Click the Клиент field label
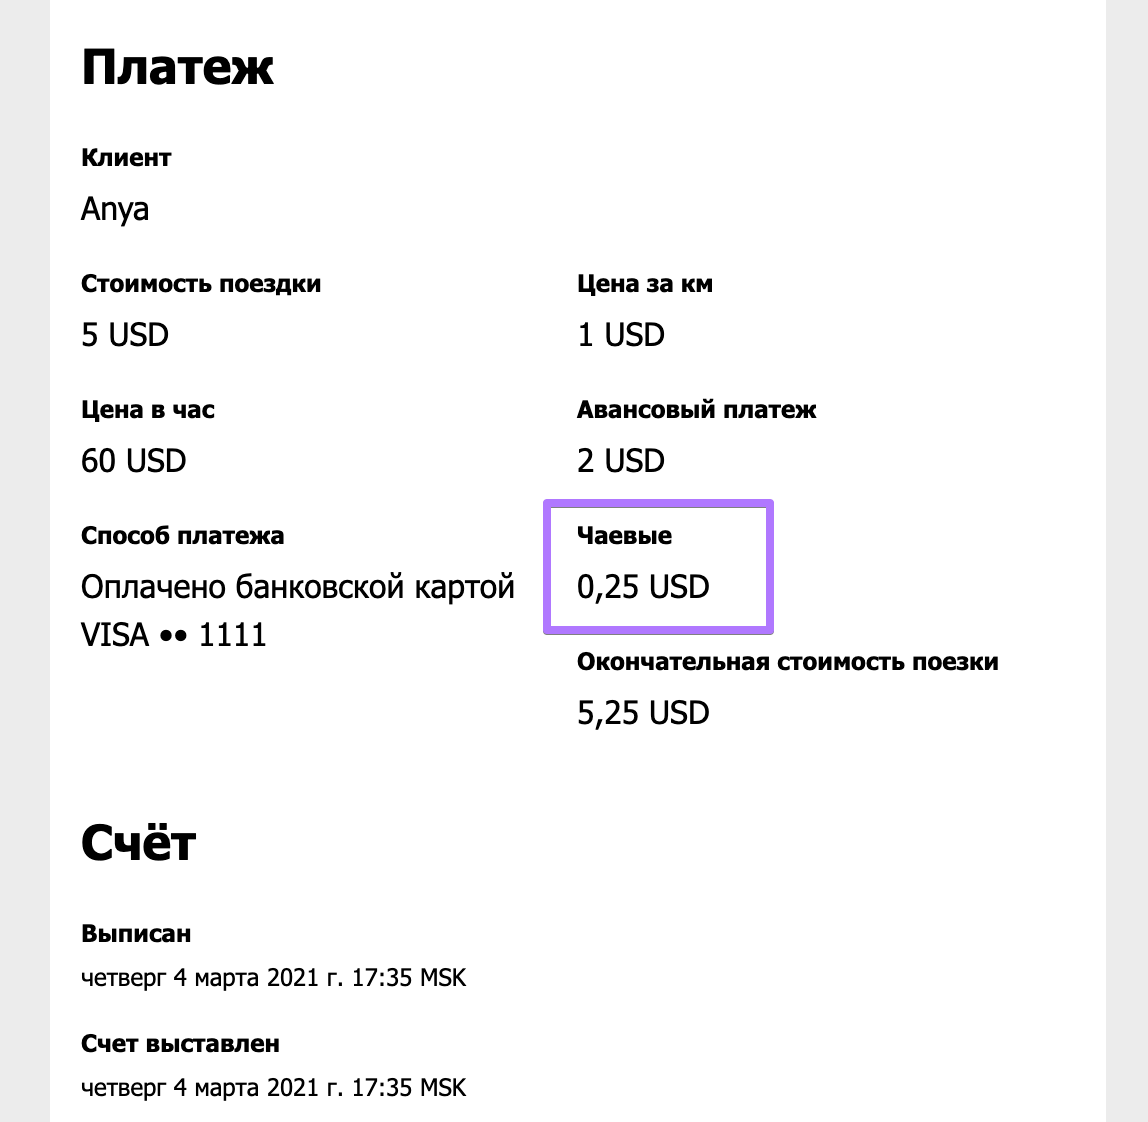This screenshot has width=1148, height=1122. pos(126,157)
